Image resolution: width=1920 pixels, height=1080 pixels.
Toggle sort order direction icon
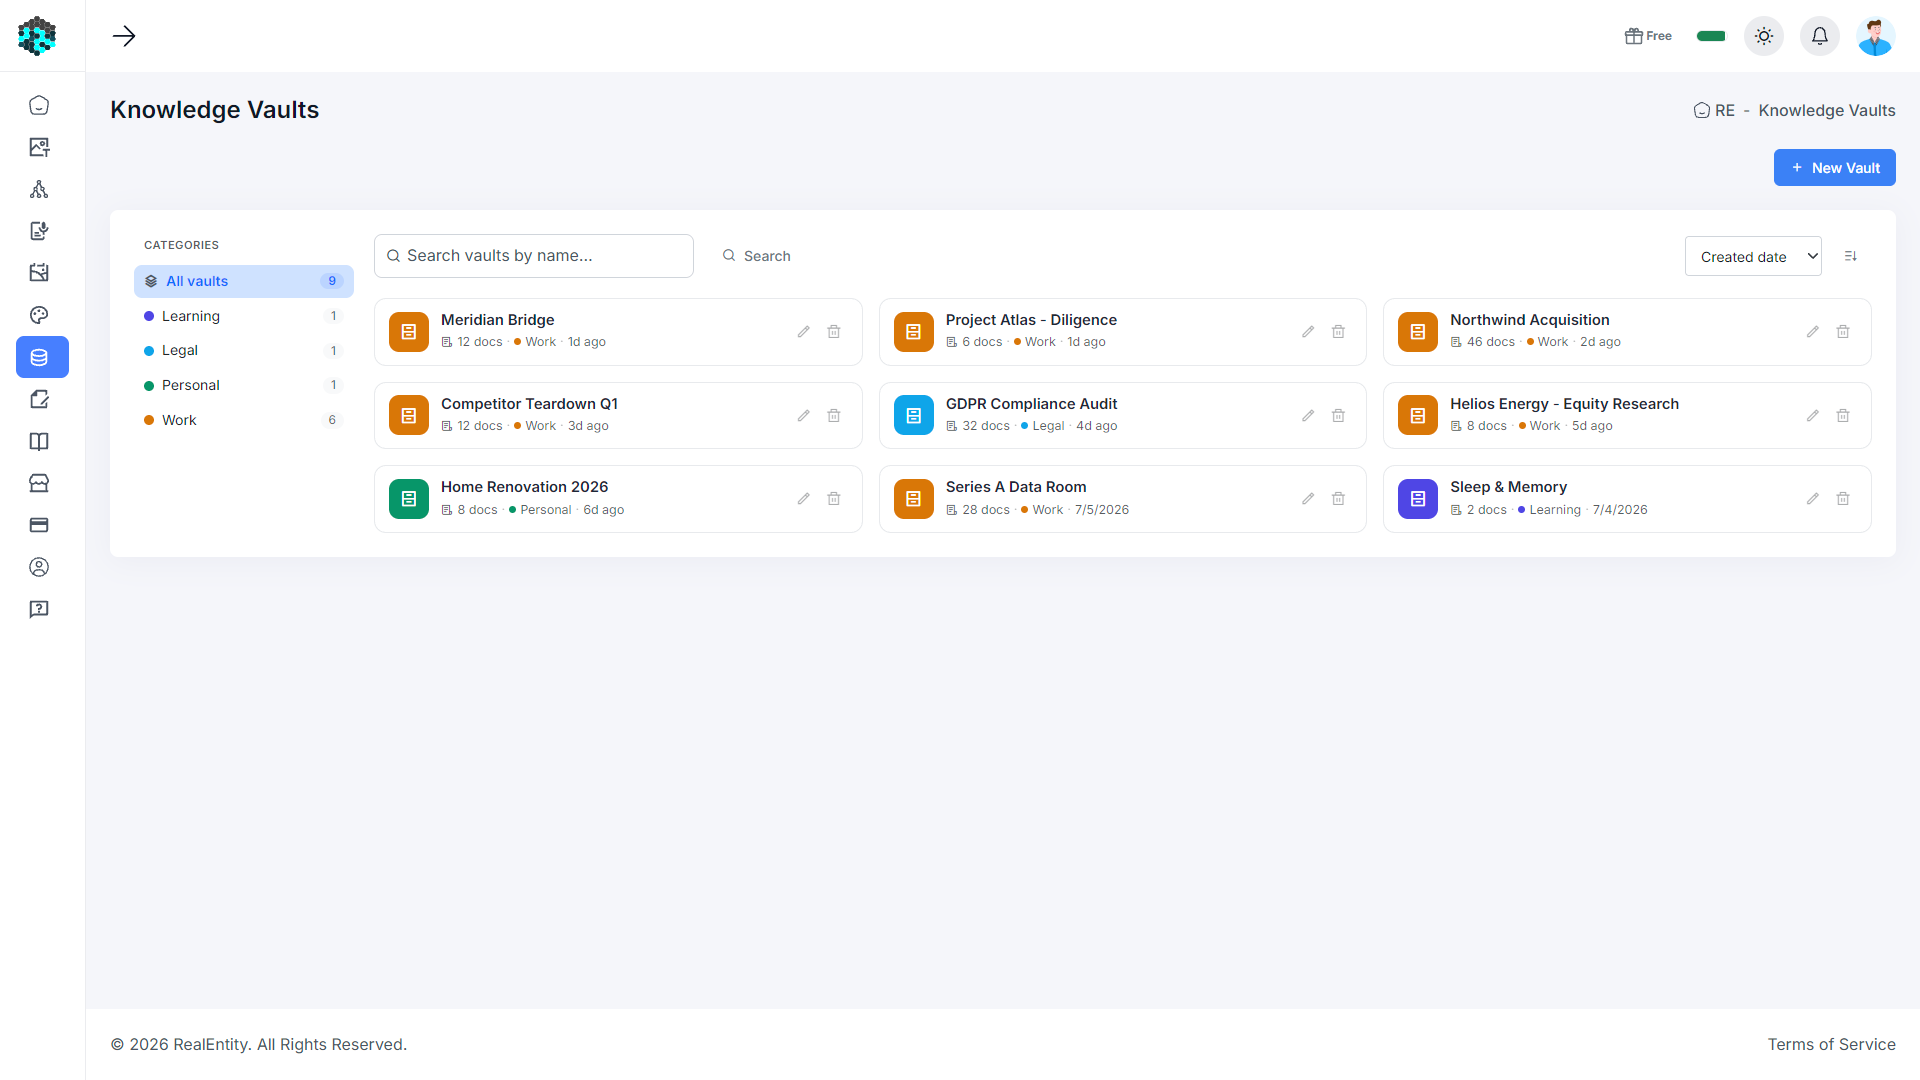click(1851, 256)
